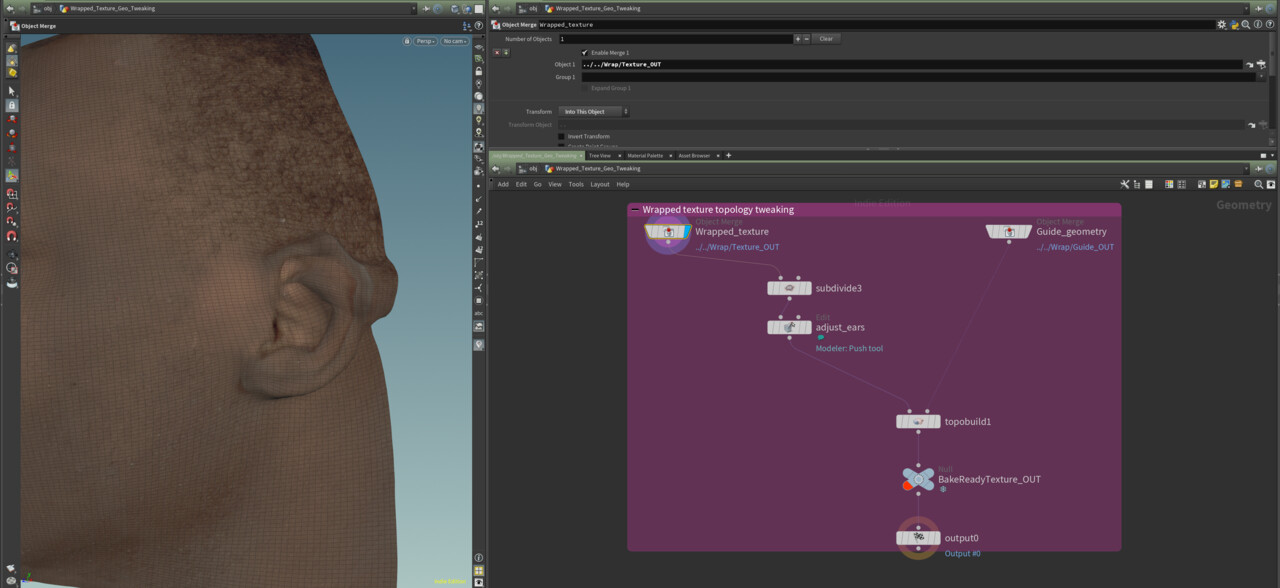
Task: Switch to the Tree View tab
Action: click(x=600, y=156)
